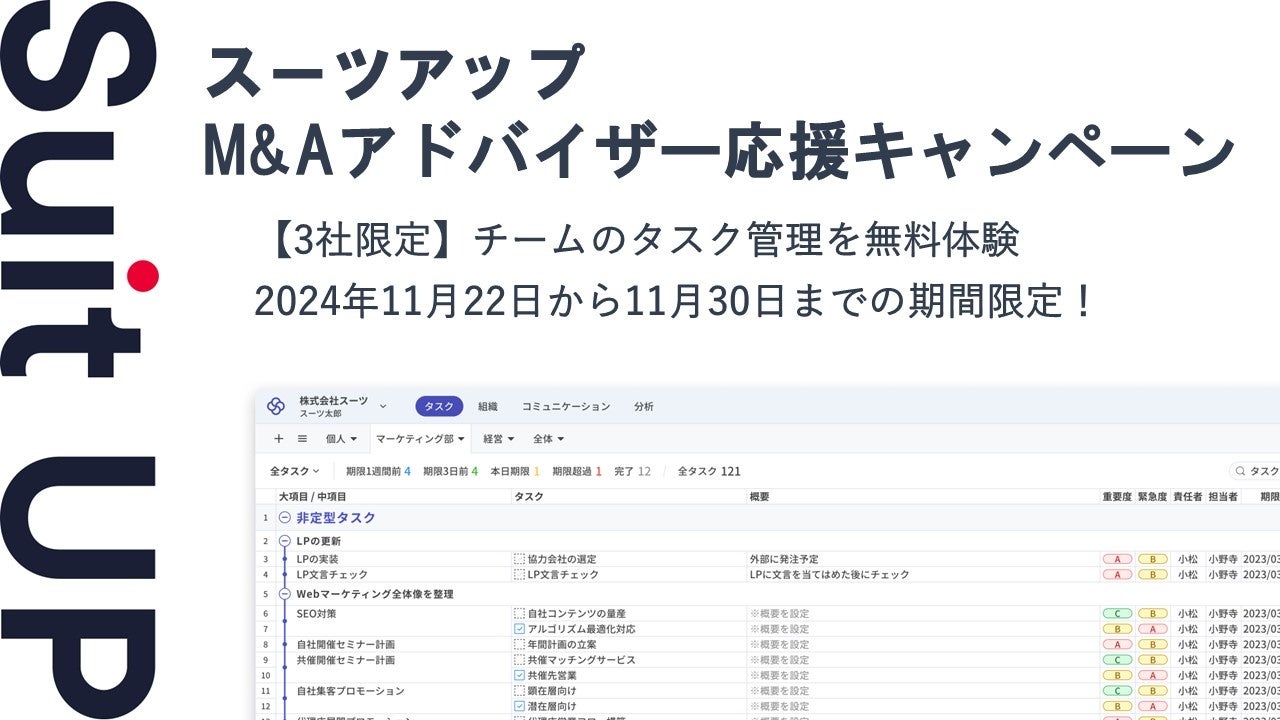Open the 個人 dropdown tab
The width and height of the screenshot is (1280, 720).
[341, 438]
